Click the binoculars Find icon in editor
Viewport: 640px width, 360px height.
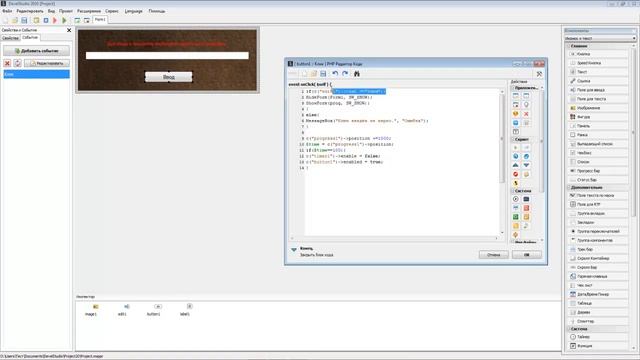[357, 73]
